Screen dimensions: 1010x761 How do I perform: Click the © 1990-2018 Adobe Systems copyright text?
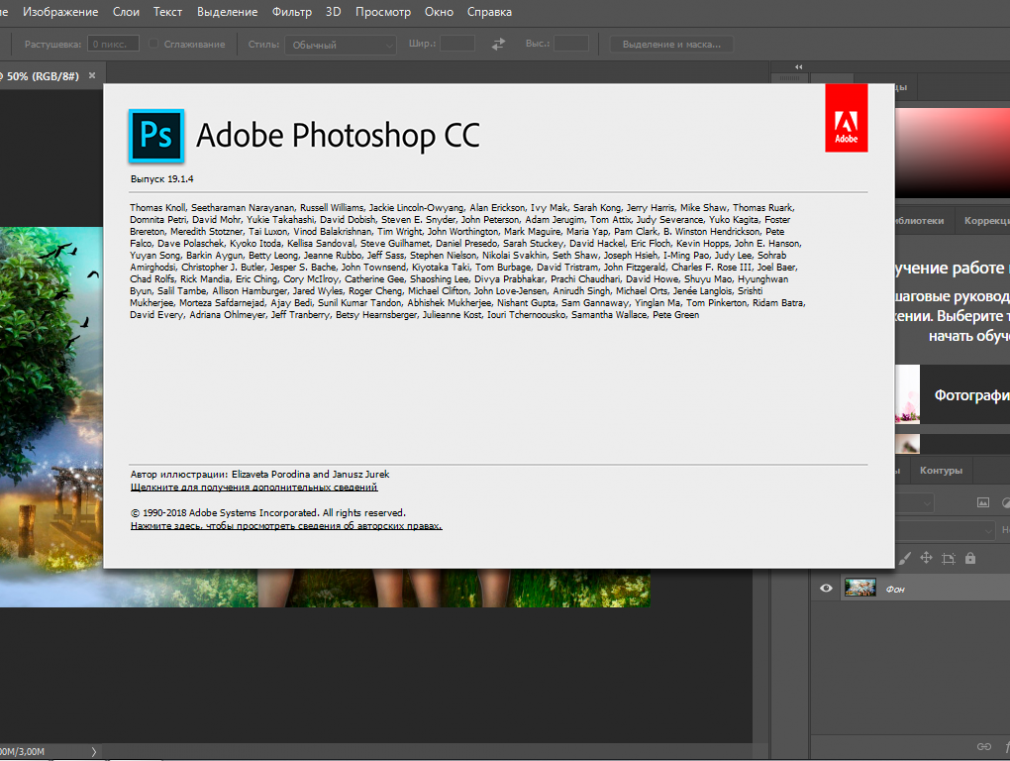pyautogui.click(x=268, y=513)
